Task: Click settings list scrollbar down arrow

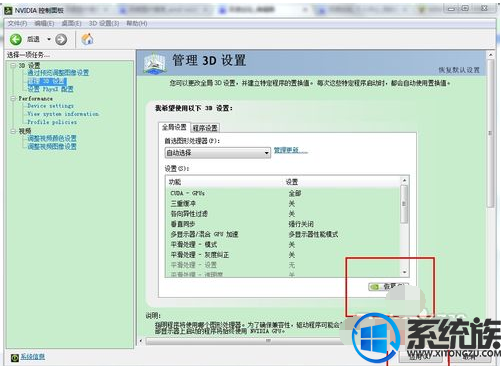Action: (x=404, y=272)
